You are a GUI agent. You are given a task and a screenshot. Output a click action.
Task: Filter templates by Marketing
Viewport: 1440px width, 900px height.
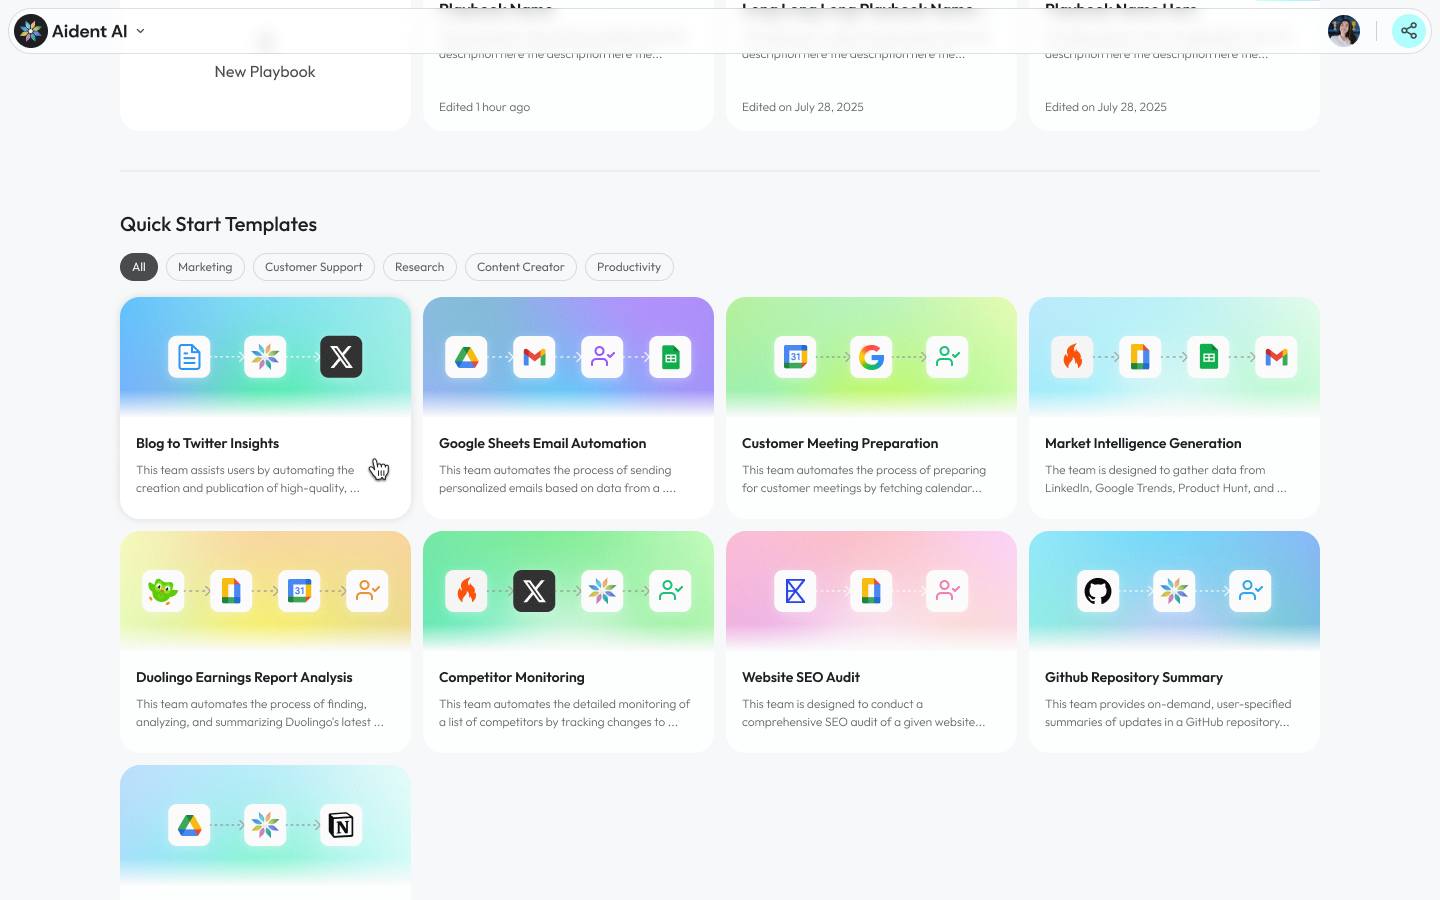pyautogui.click(x=205, y=267)
